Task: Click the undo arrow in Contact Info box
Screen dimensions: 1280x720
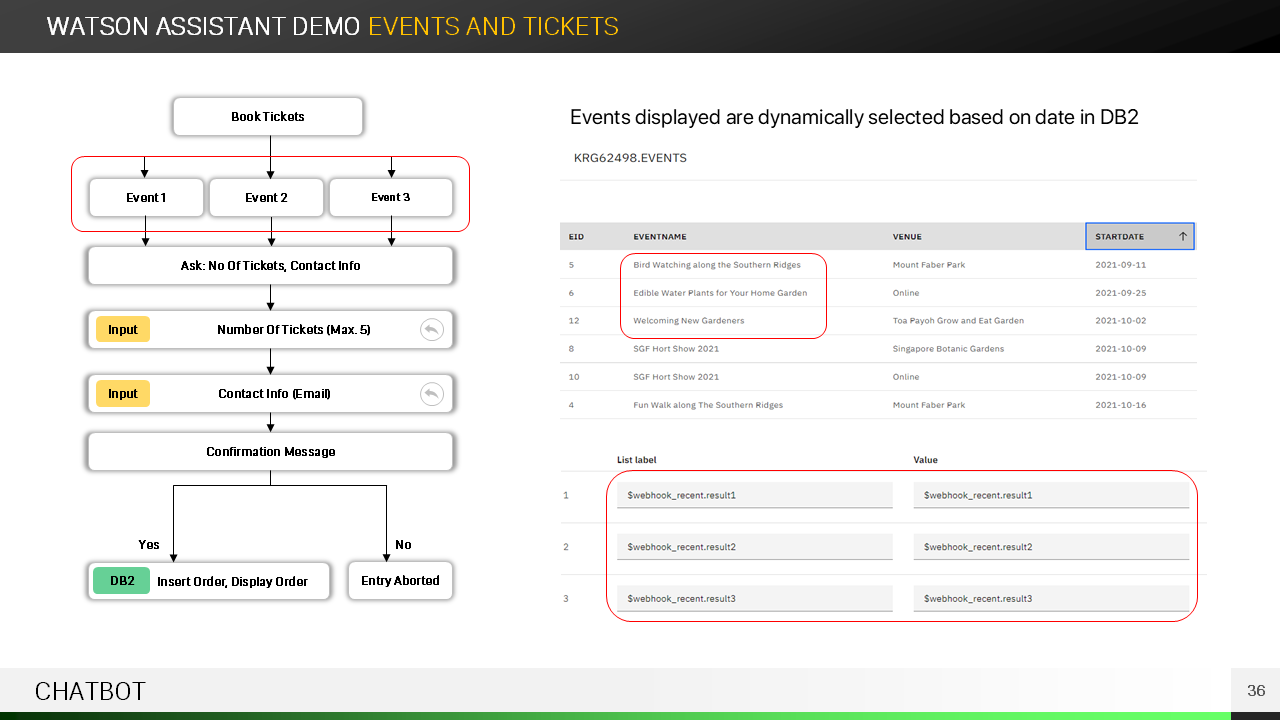Action: (x=431, y=394)
